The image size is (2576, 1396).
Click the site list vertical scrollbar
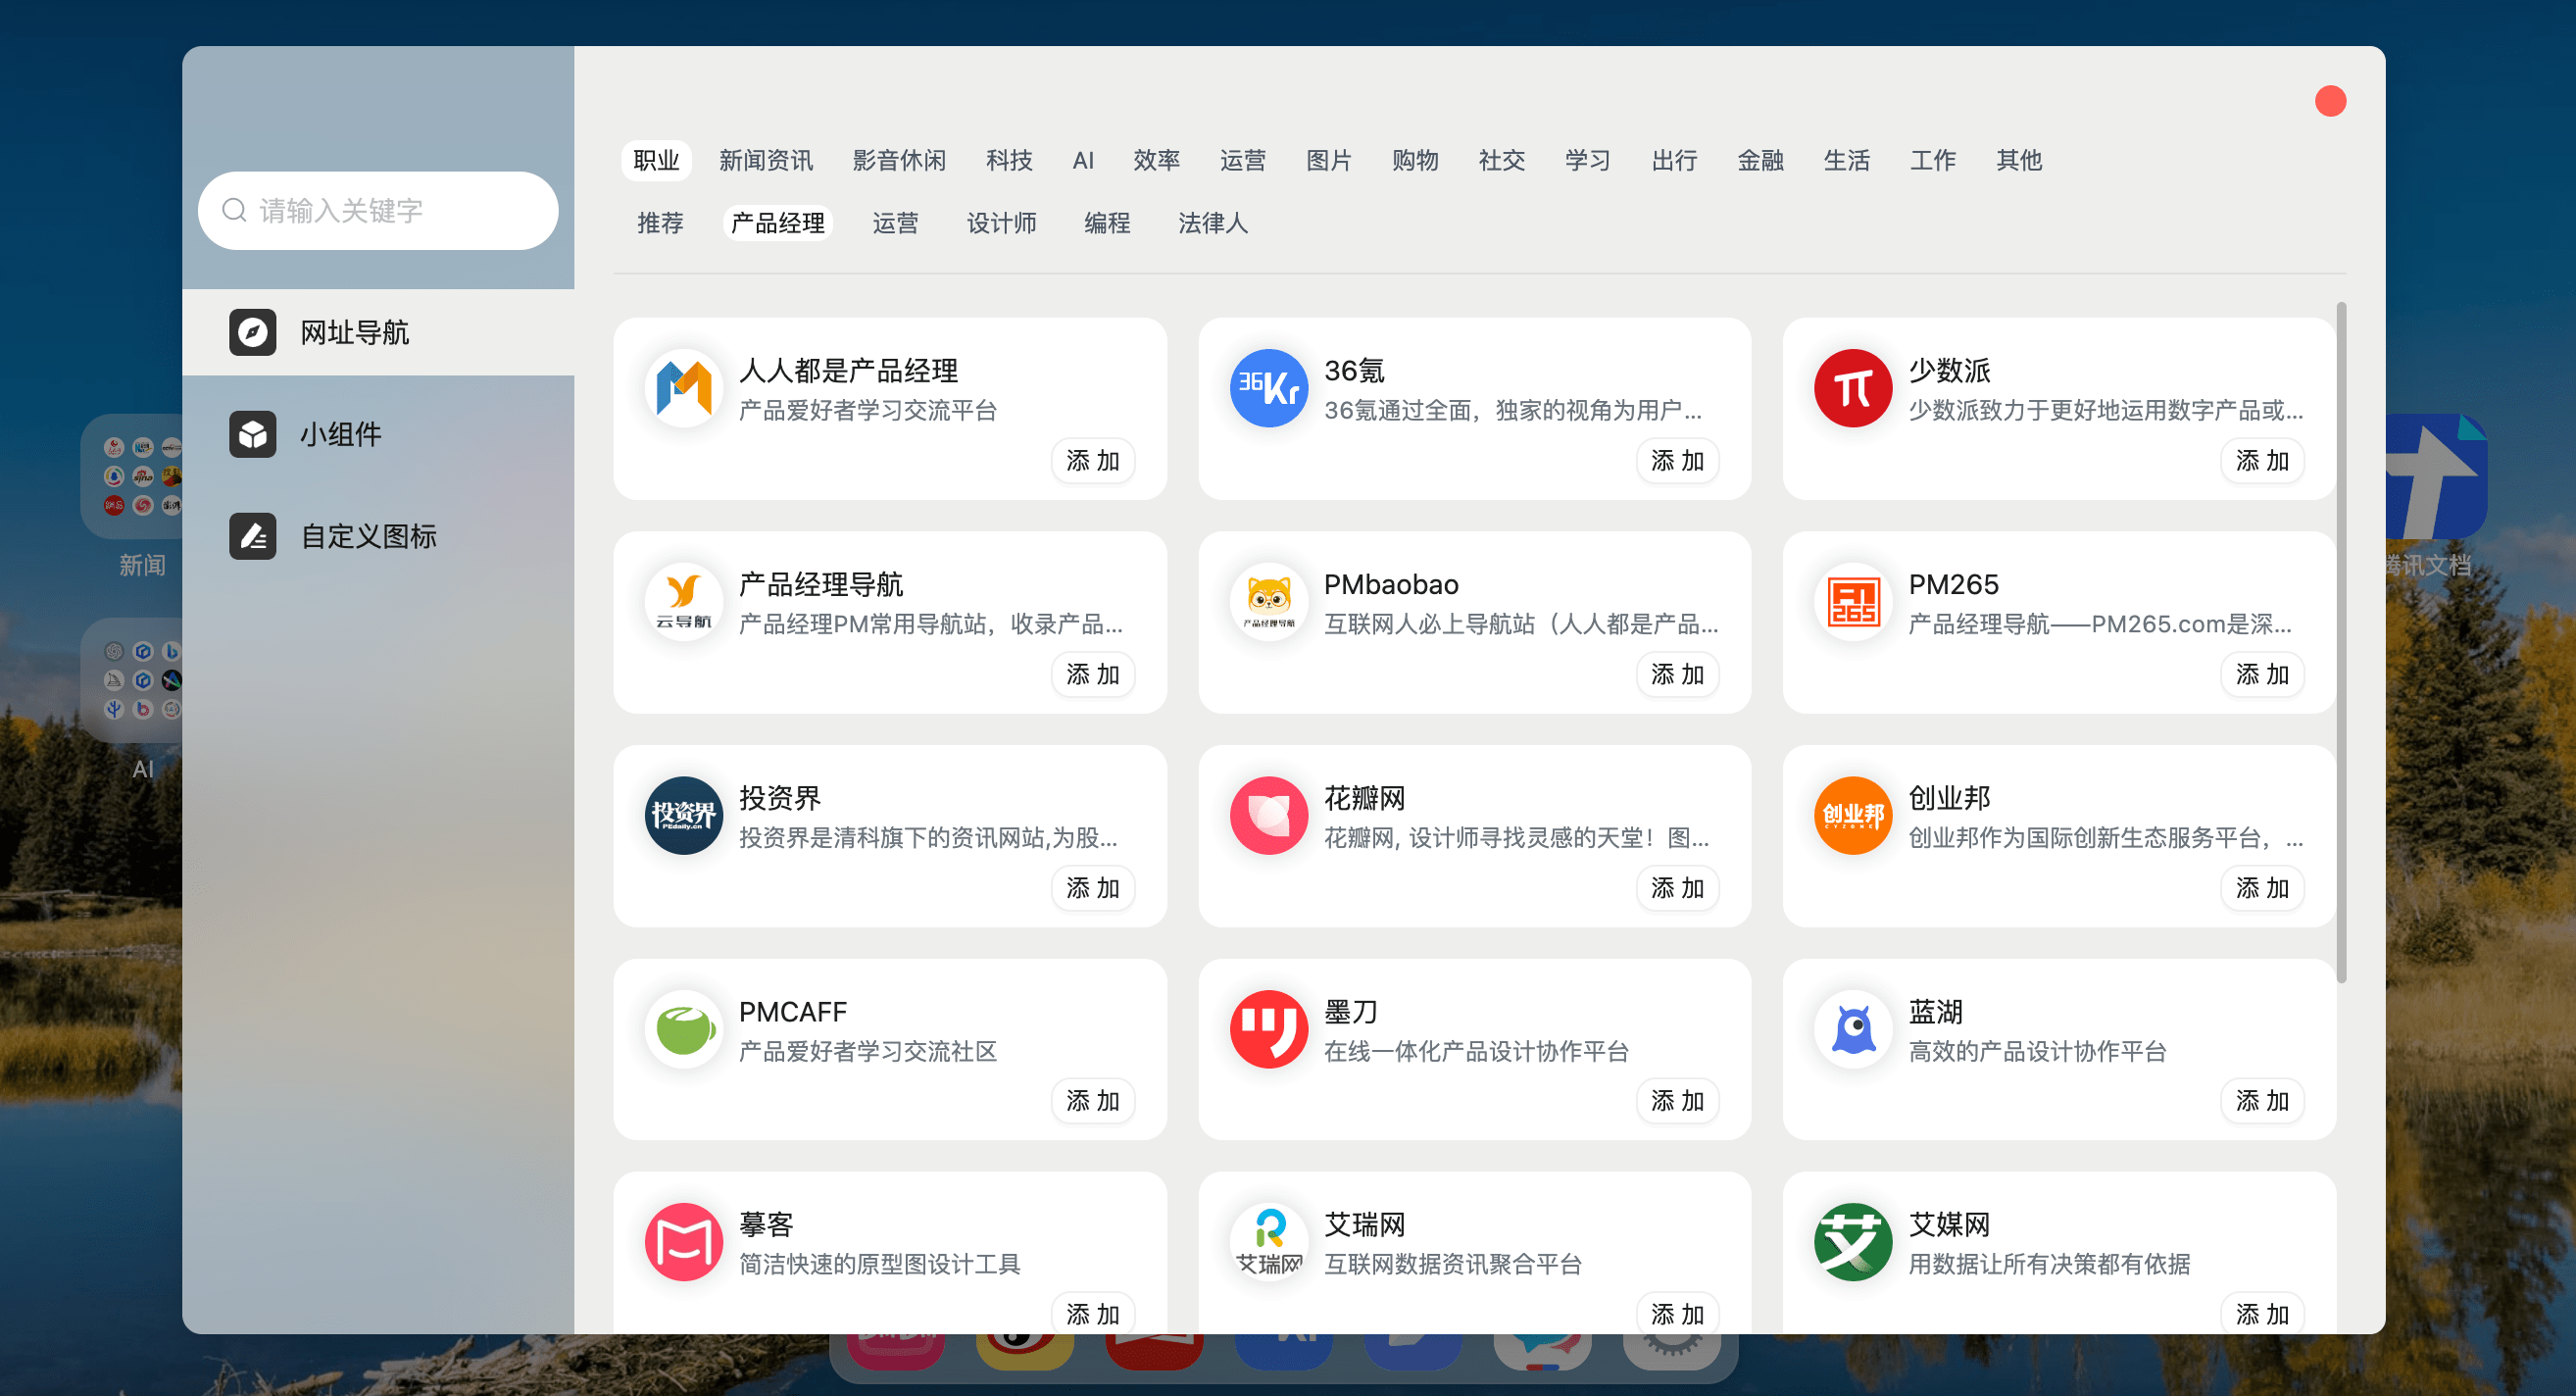coord(2341,642)
